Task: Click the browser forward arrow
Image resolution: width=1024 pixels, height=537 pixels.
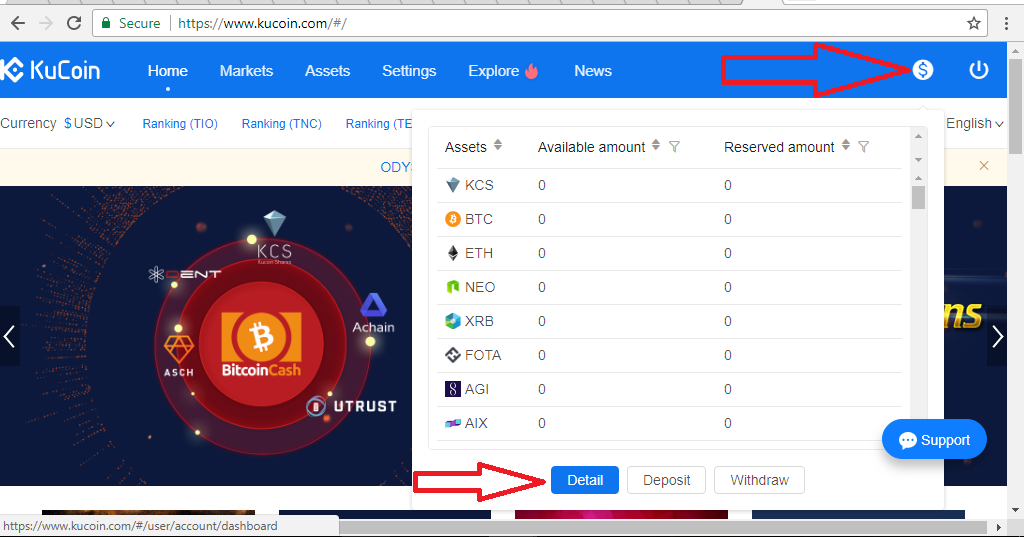Action: [46, 24]
